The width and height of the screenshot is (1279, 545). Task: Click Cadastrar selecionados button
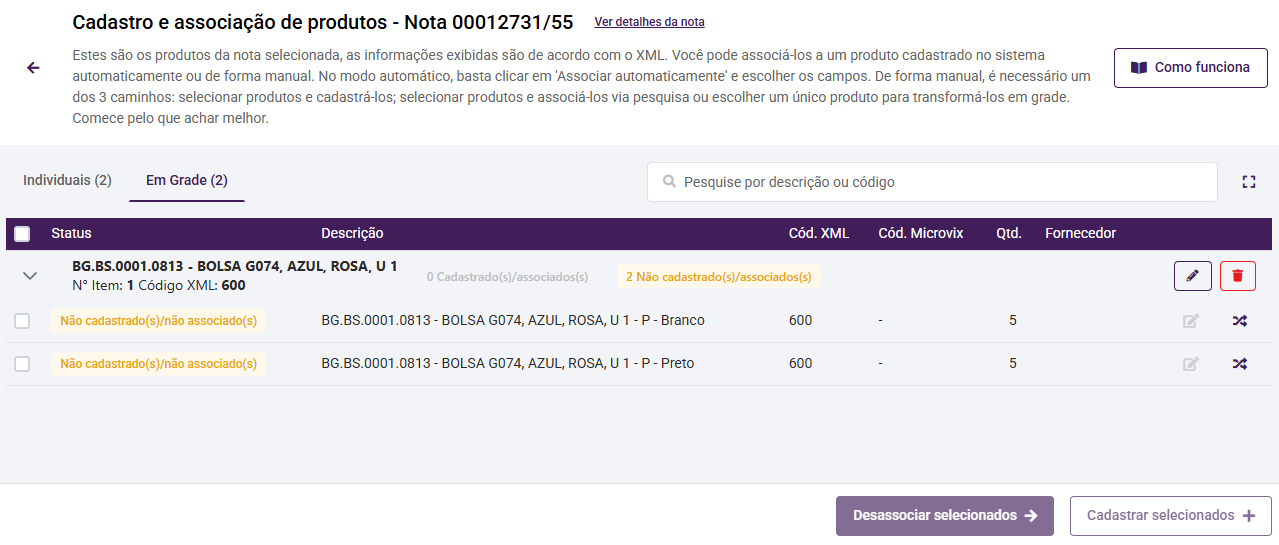point(1170,516)
